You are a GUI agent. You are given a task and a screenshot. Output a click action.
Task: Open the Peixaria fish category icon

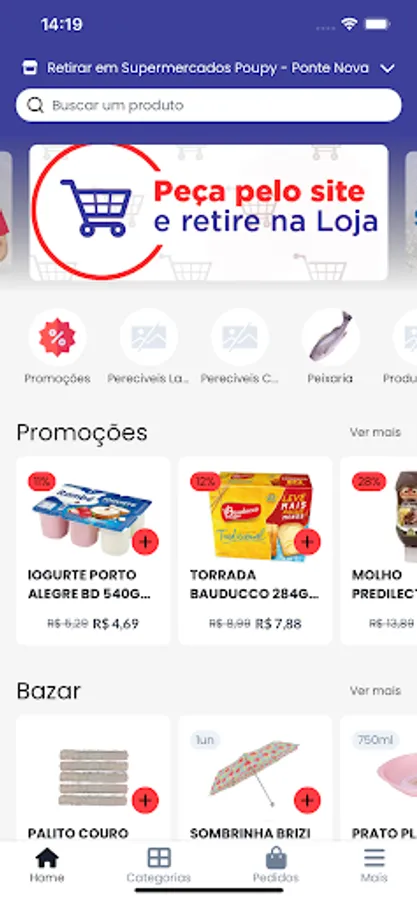click(330, 337)
